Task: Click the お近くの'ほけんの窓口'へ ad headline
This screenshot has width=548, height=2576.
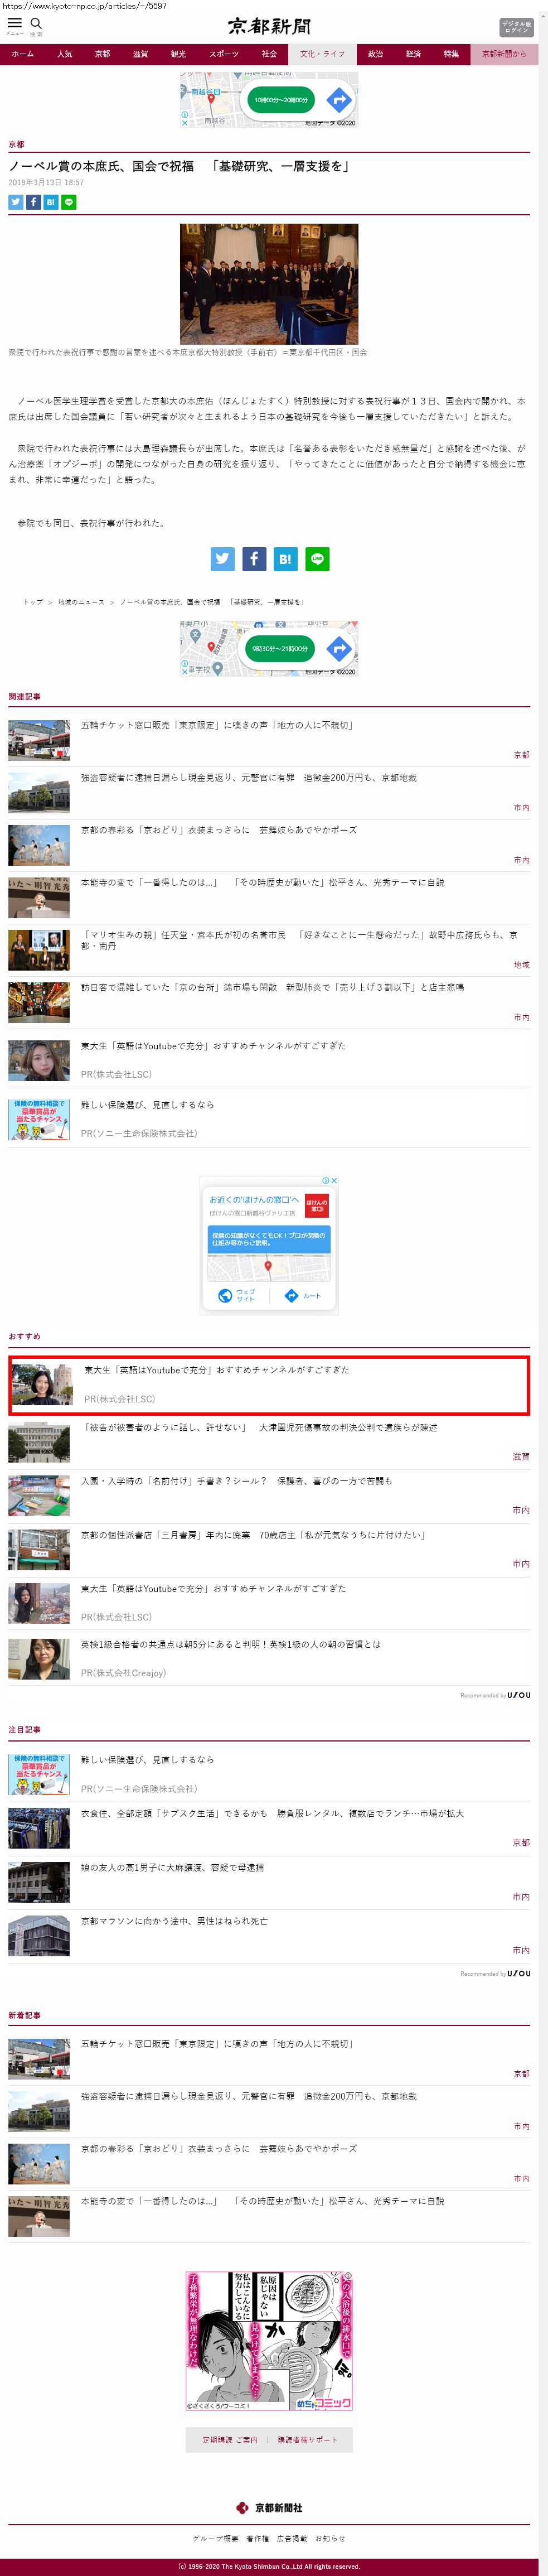Action: pyautogui.click(x=254, y=1199)
